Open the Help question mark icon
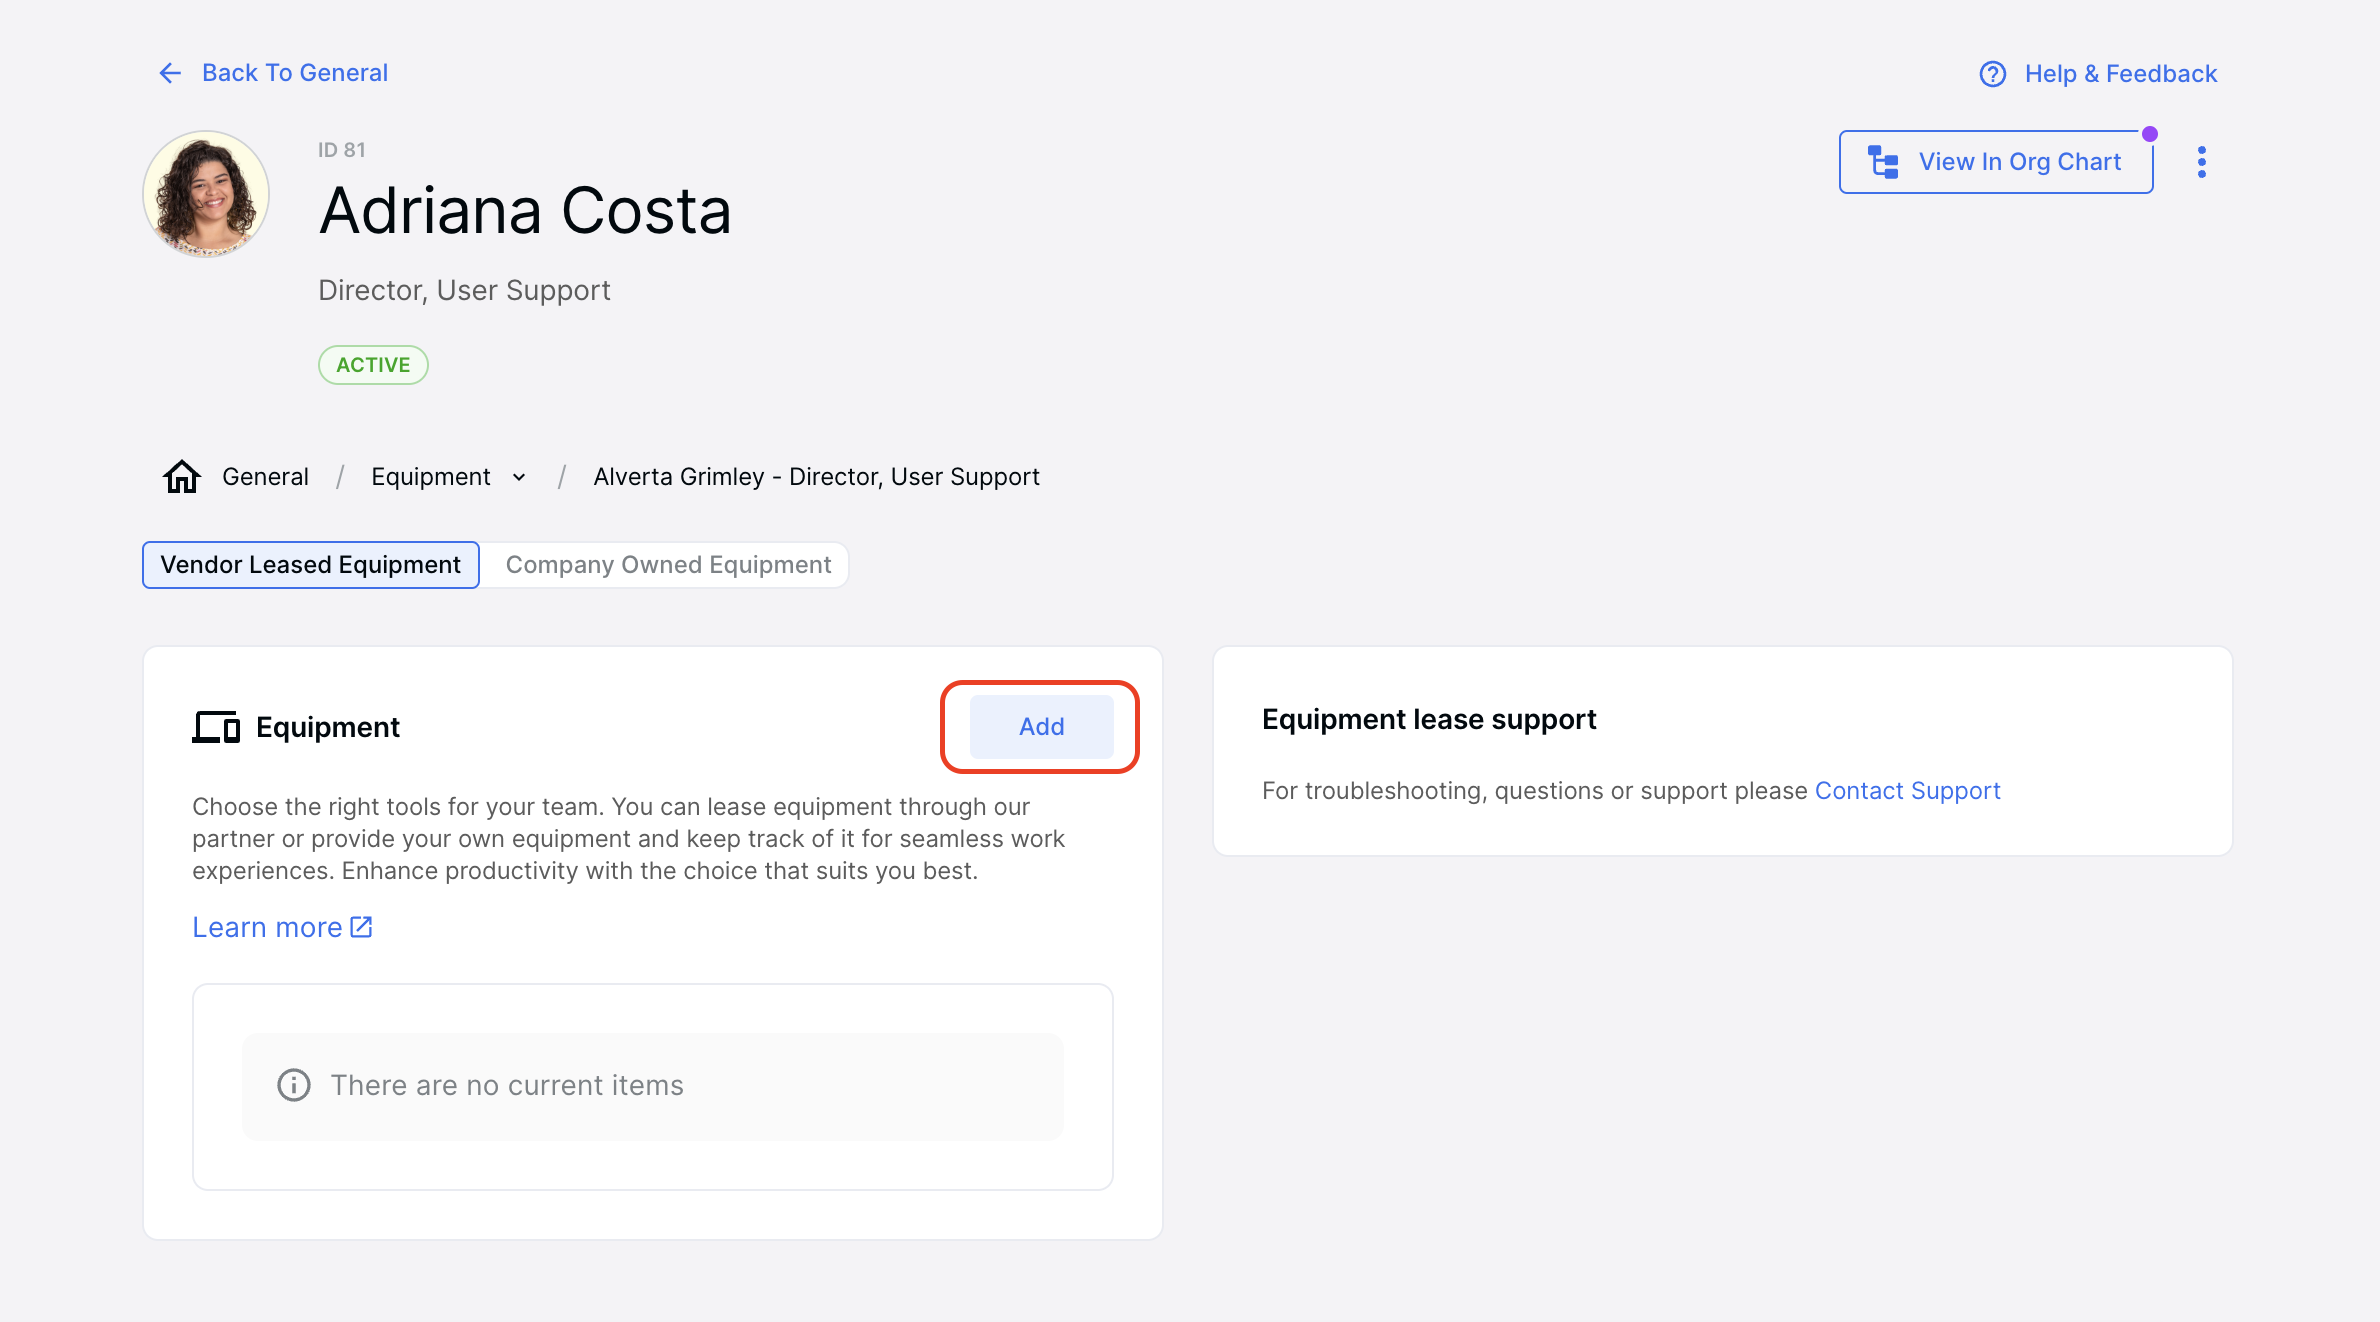 pos(1992,74)
